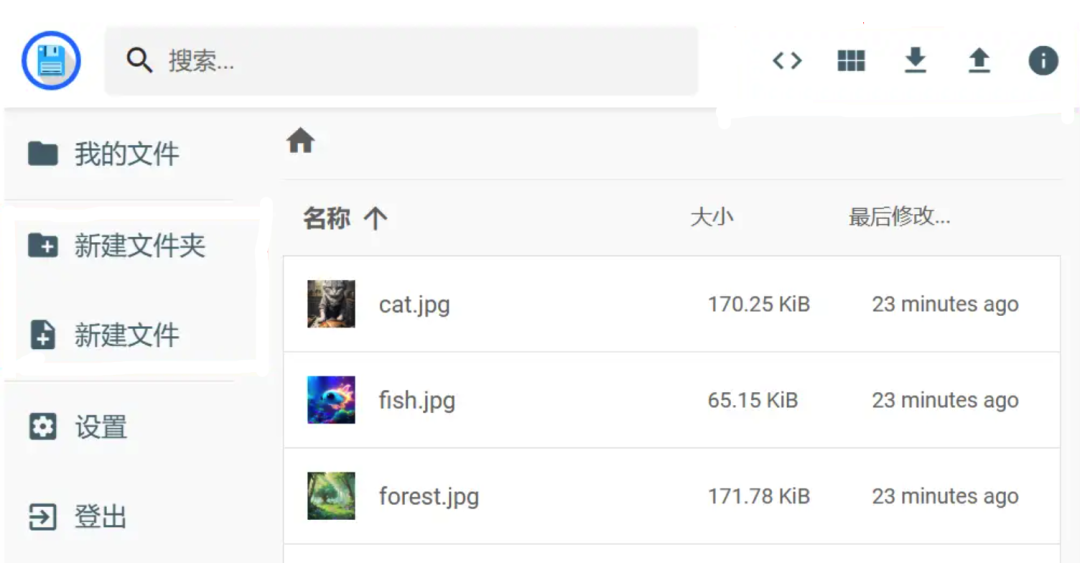This screenshot has height=563, width=1080.
Task: Select the fish.jpg file row
Action: (670, 401)
